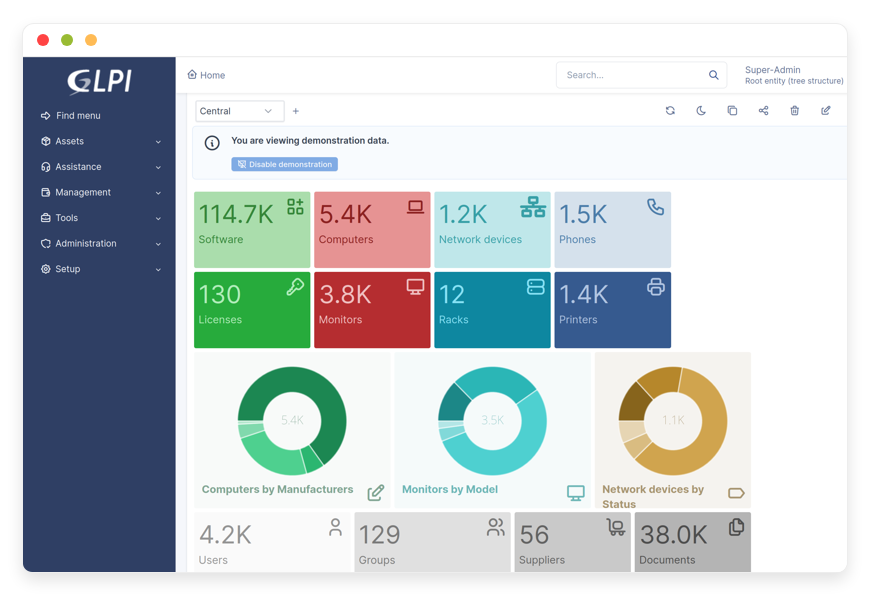Click the Assets cube icon
This screenshot has width=870, height=595.
(x=45, y=141)
